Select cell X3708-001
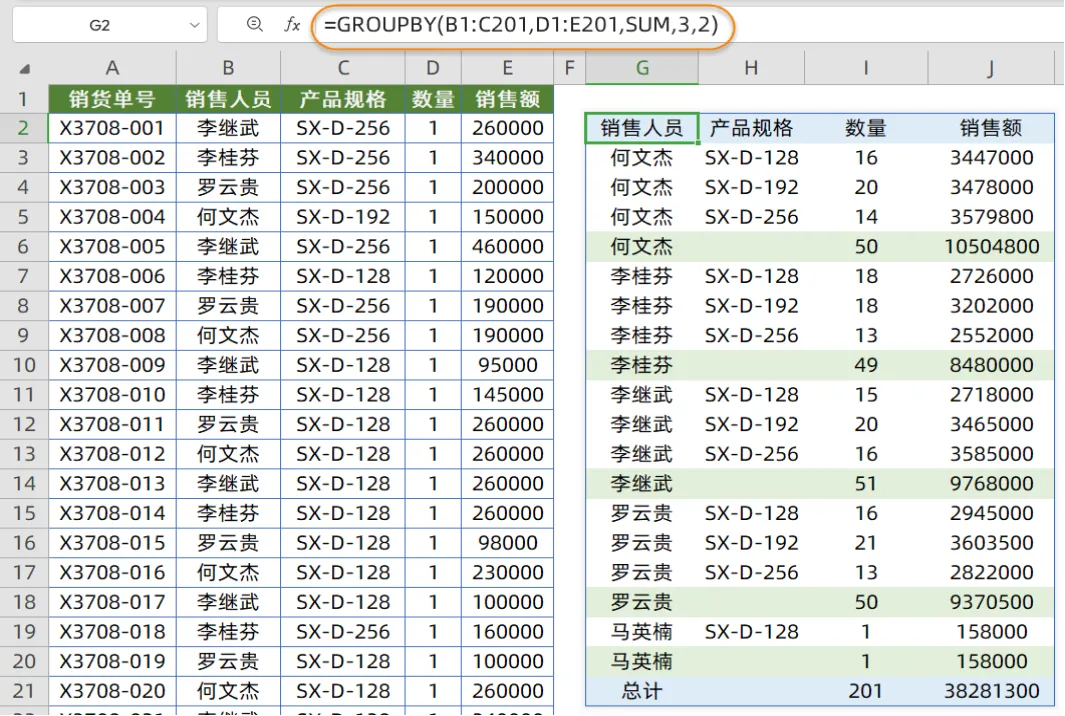This screenshot has width=1065, height=716. click(x=112, y=128)
